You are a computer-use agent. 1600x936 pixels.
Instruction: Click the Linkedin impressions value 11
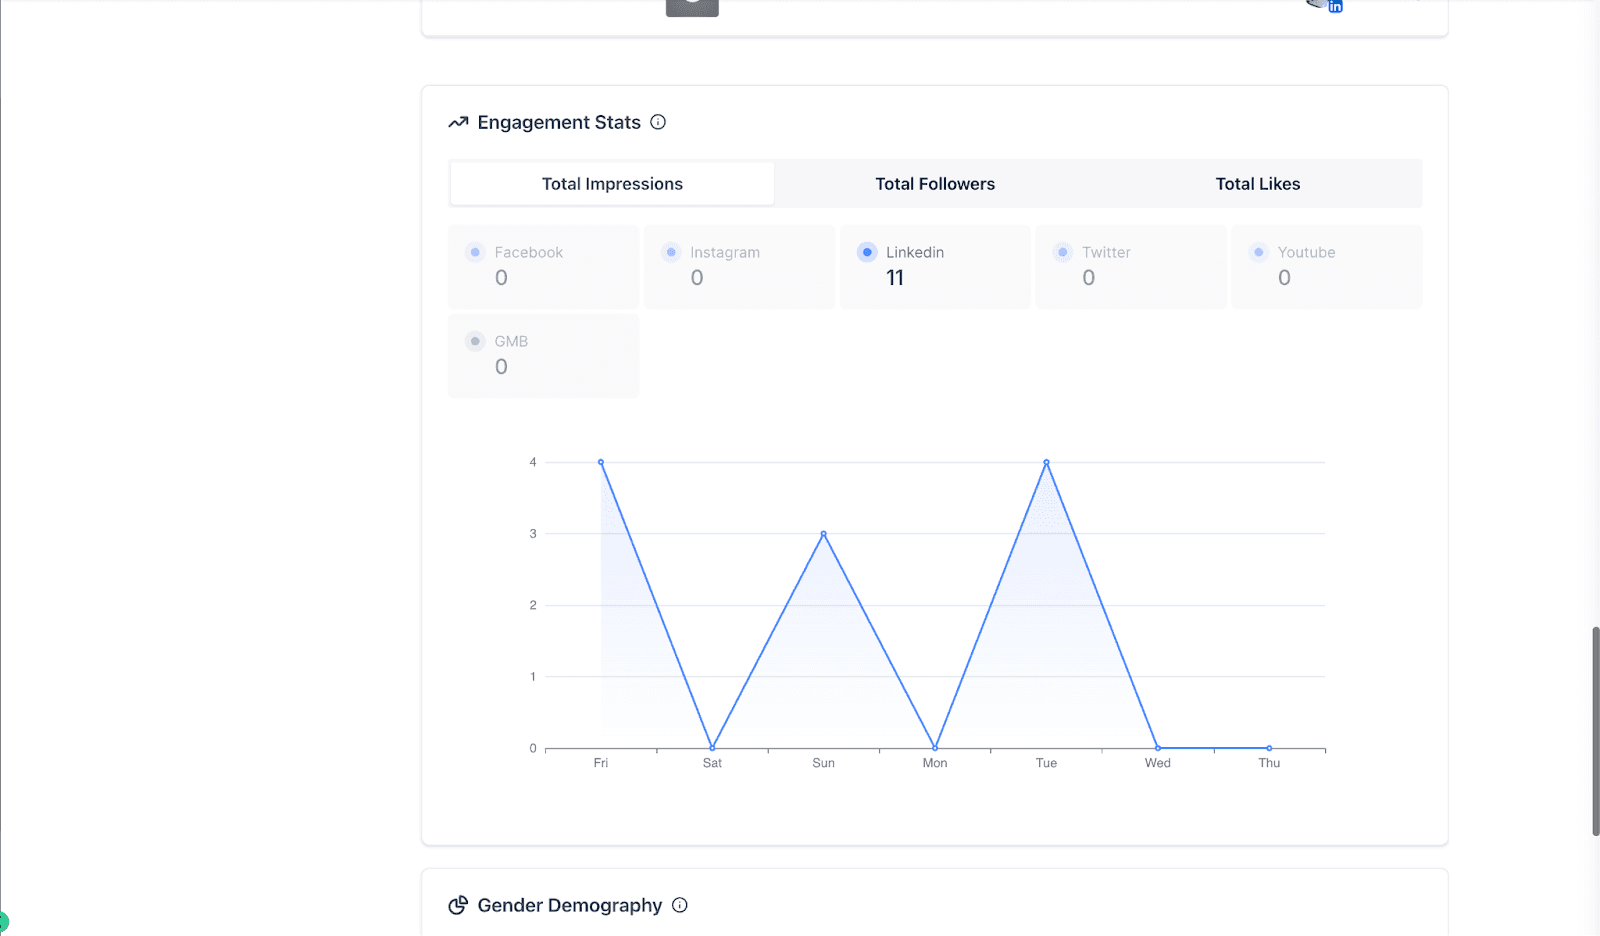[895, 278]
